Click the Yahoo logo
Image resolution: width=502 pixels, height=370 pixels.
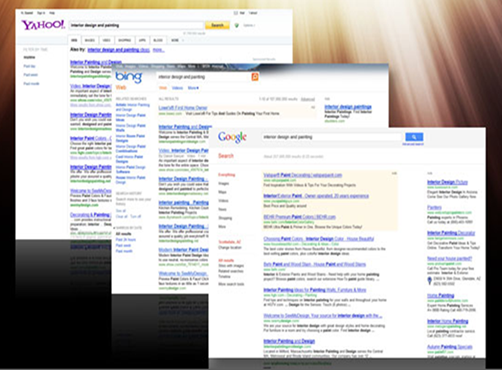43,25
